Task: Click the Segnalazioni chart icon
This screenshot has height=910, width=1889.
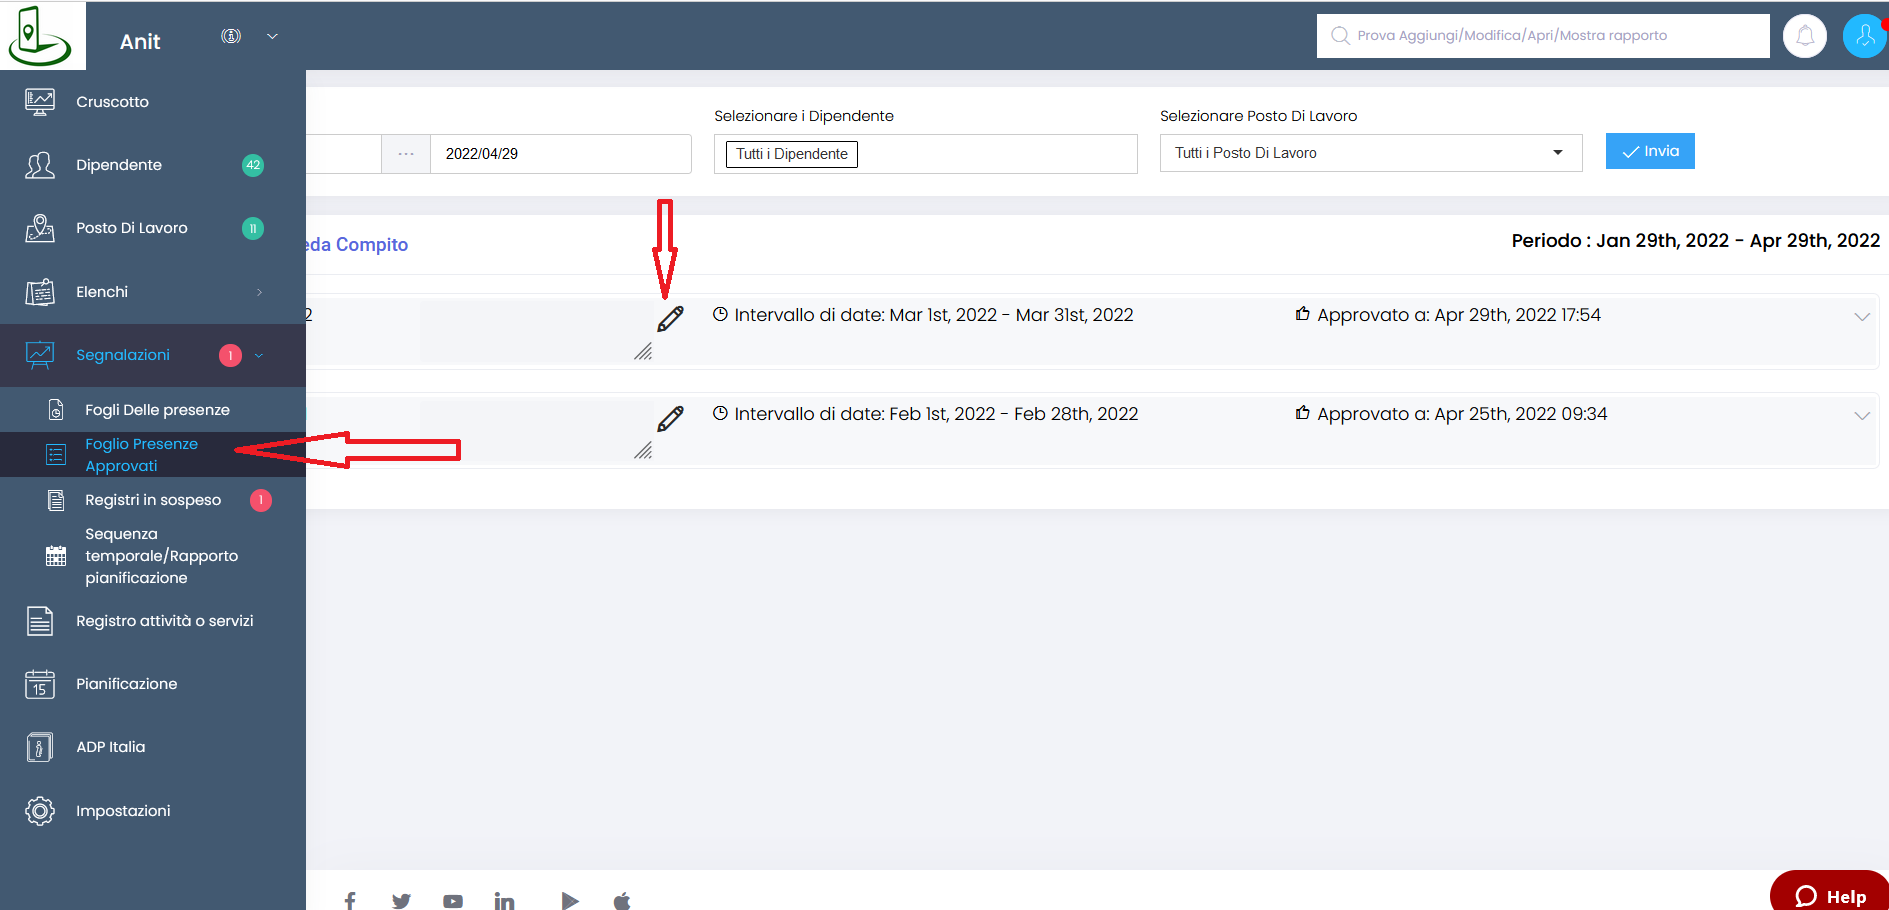Action: [x=40, y=355]
